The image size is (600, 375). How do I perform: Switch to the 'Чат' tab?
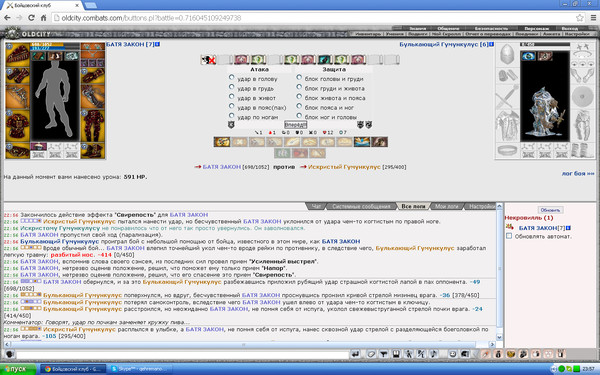coord(316,206)
